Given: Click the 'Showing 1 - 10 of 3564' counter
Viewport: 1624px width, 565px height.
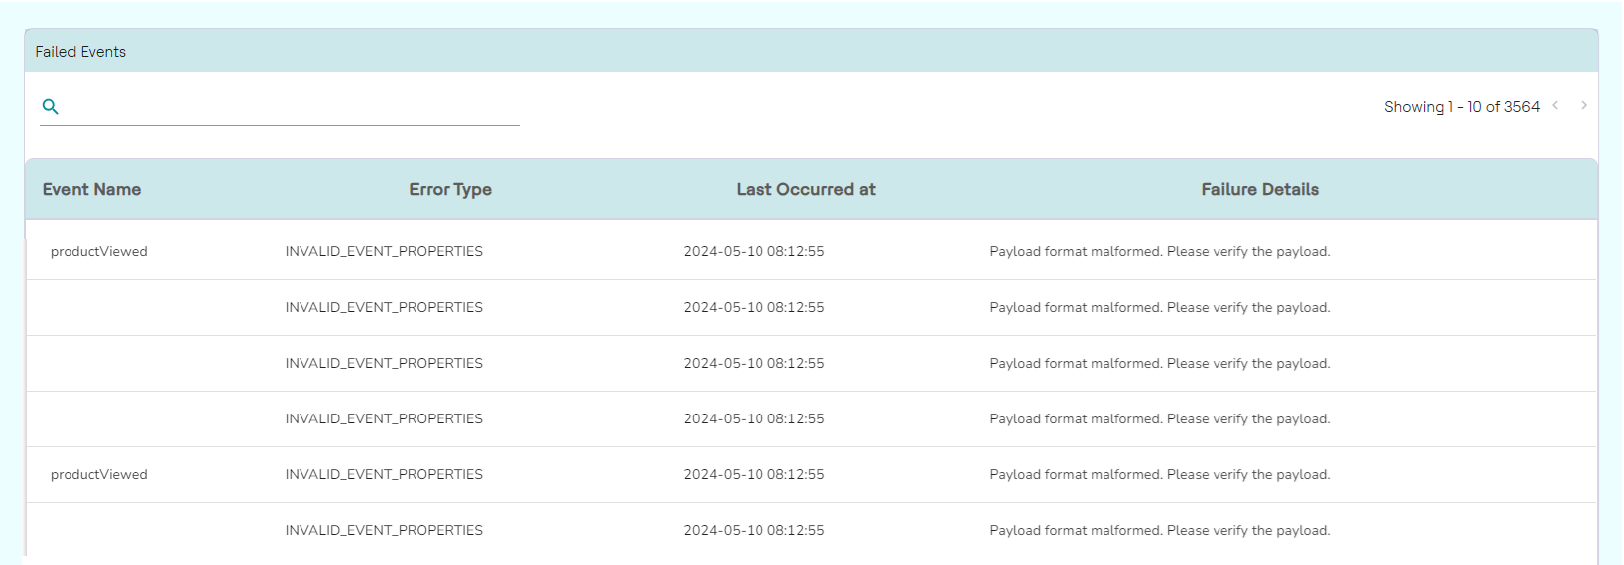Looking at the screenshot, I should coord(1461,107).
